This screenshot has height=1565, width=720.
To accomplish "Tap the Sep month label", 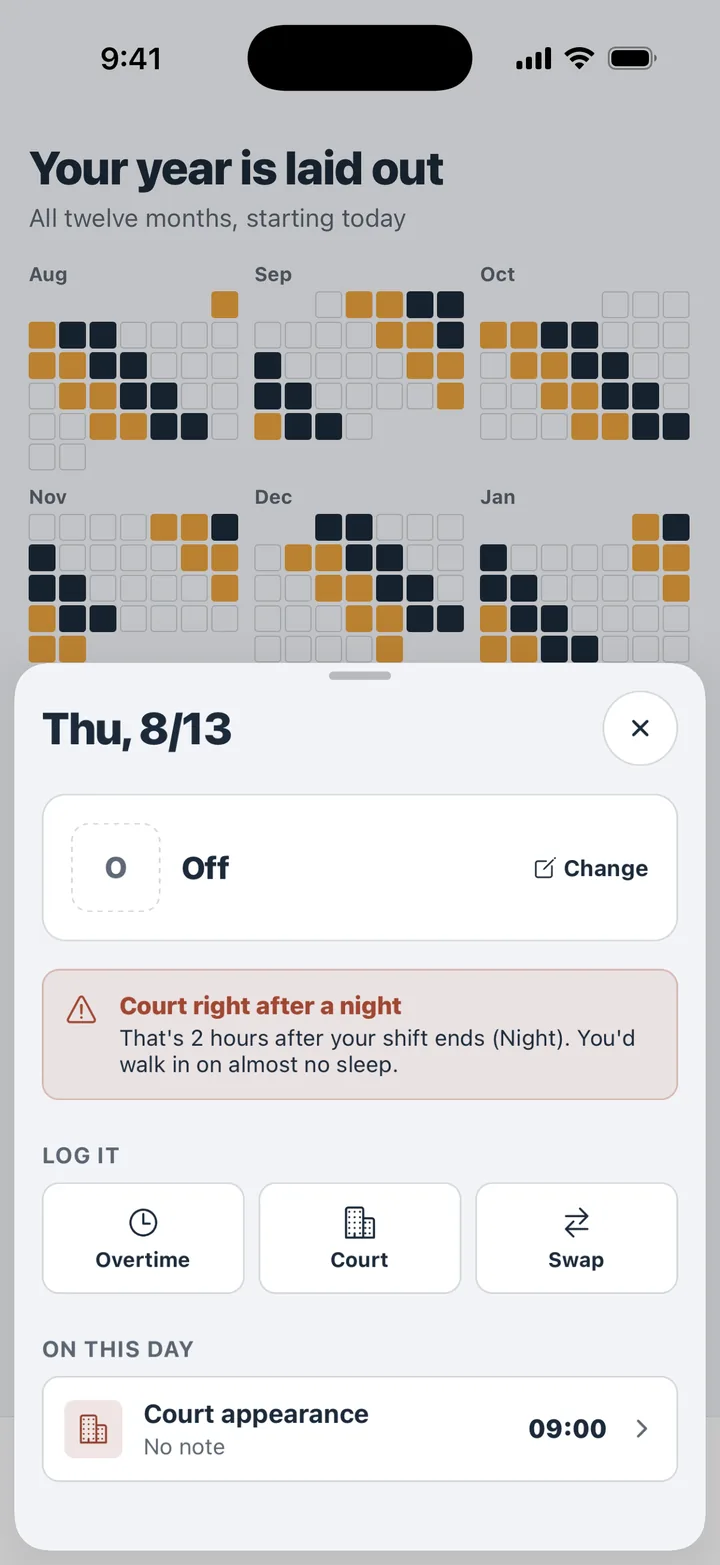I will coord(273,274).
